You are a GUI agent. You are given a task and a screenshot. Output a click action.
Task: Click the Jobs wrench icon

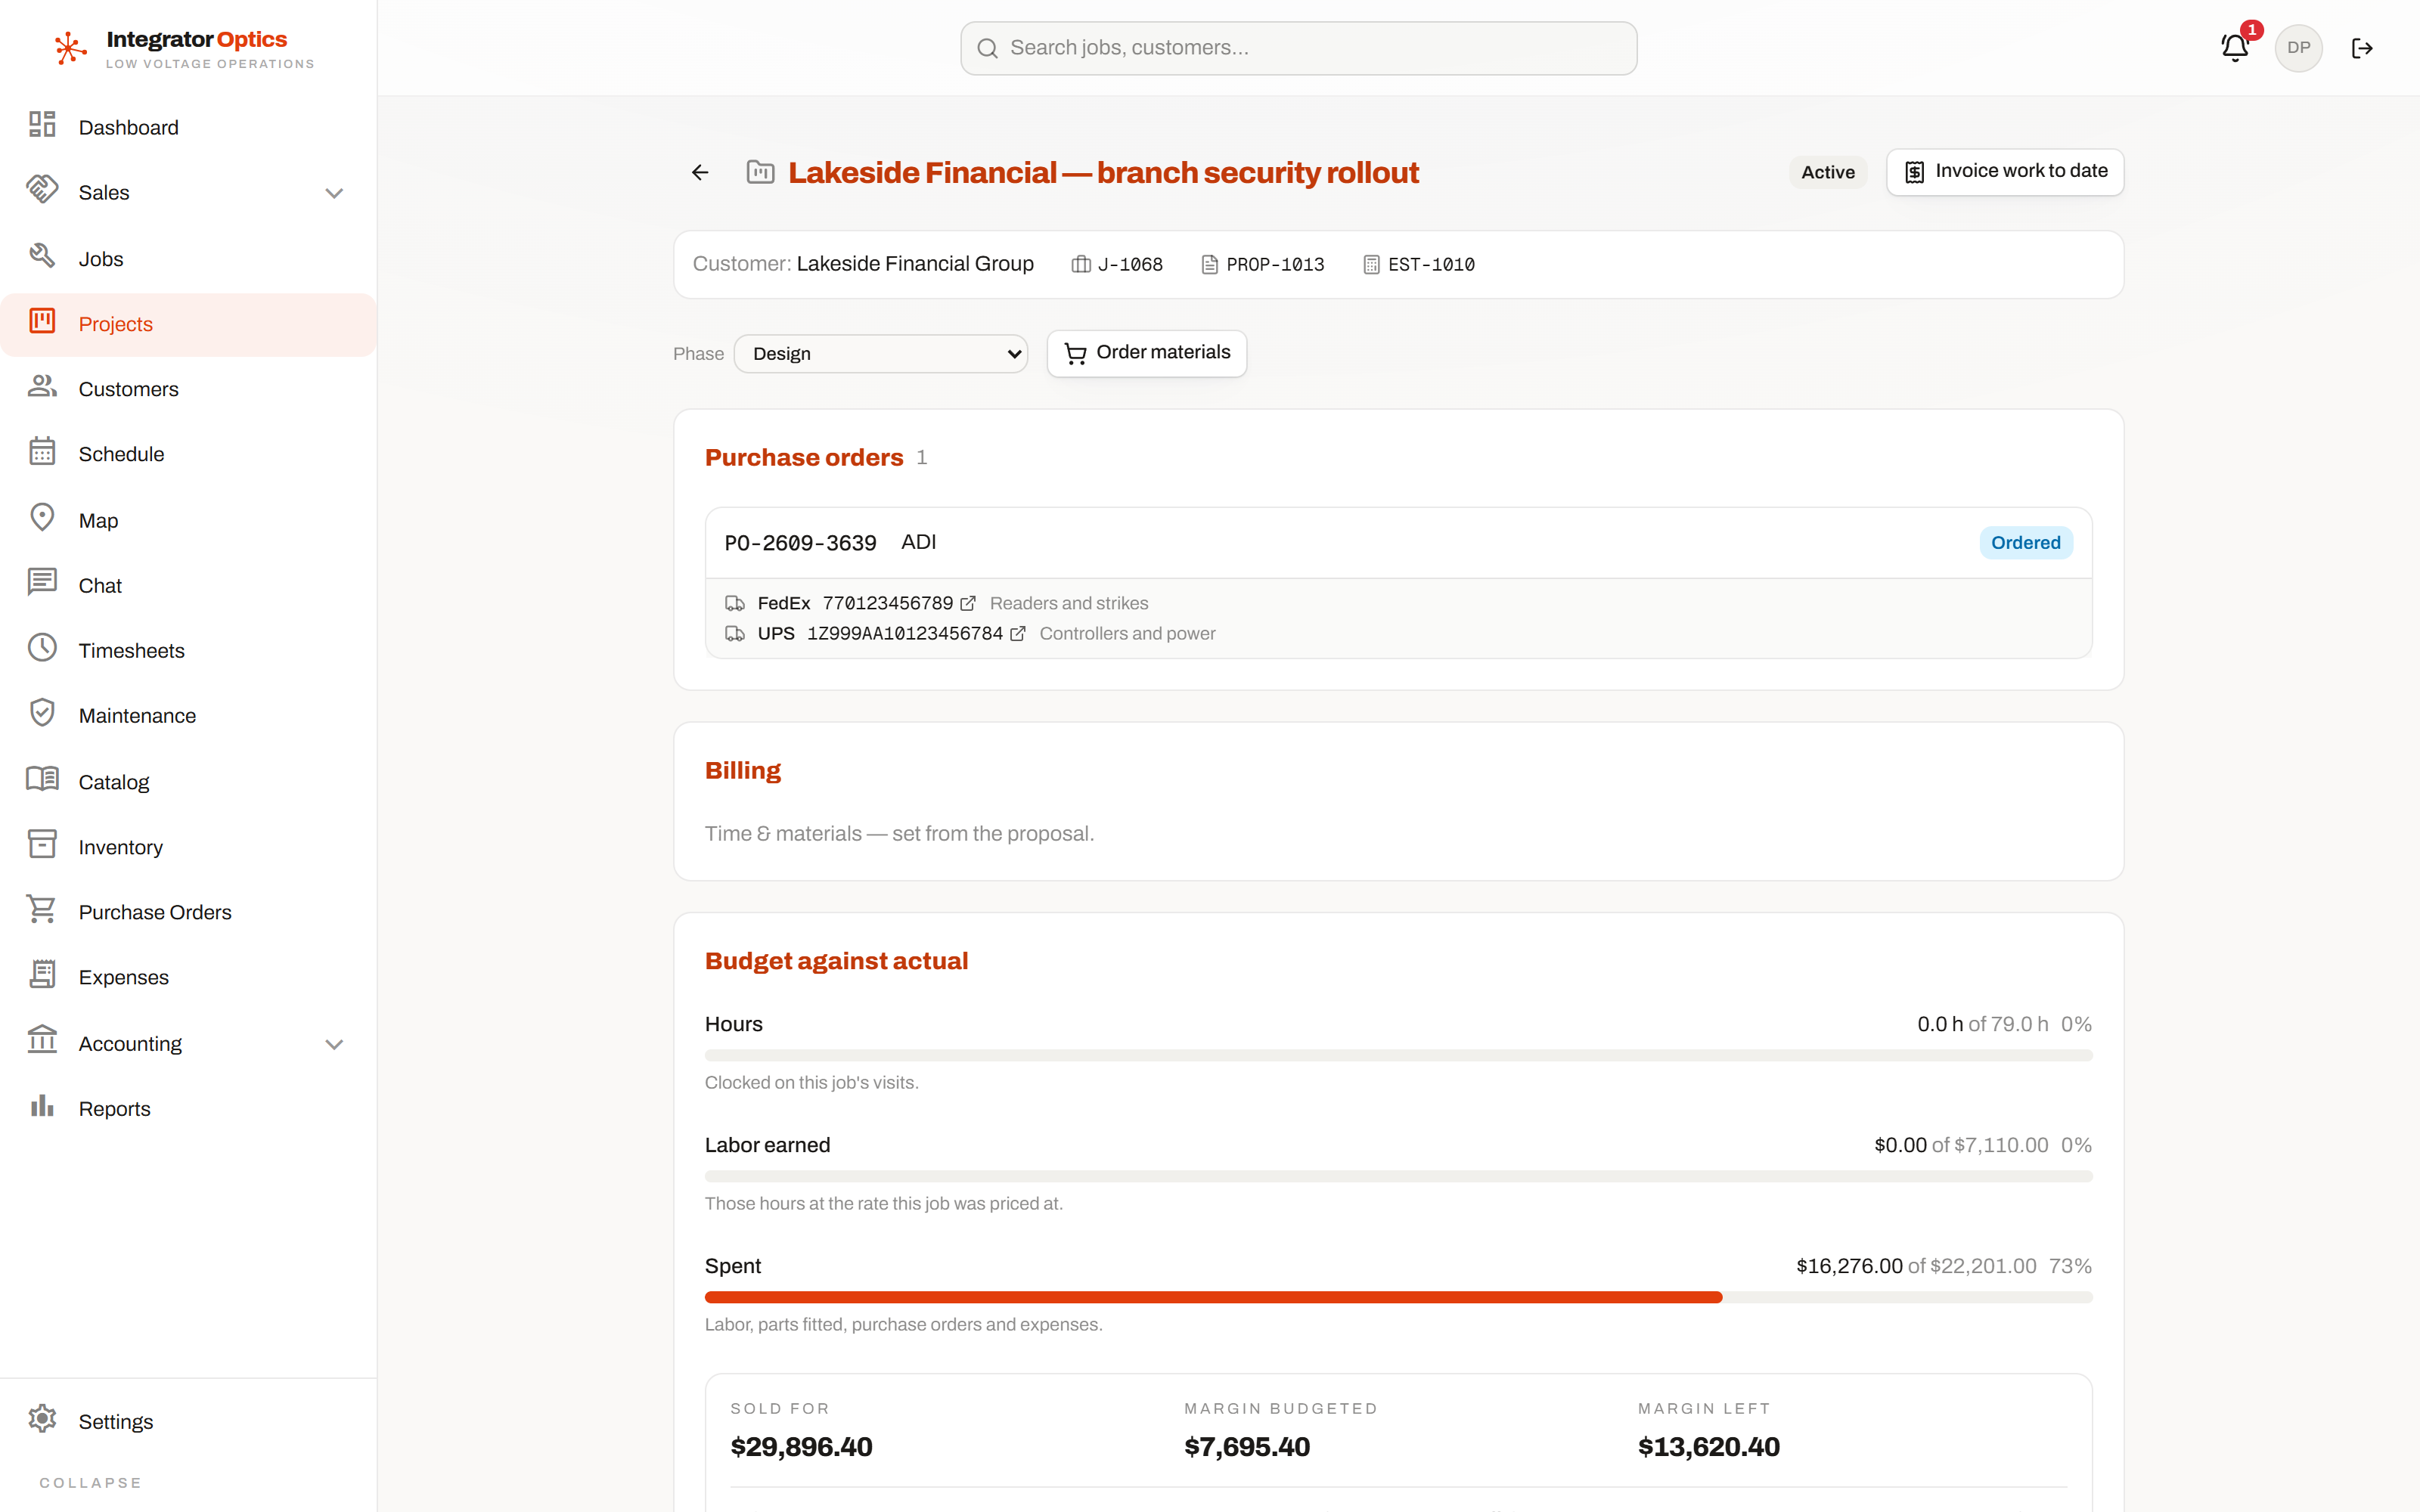coord(42,256)
